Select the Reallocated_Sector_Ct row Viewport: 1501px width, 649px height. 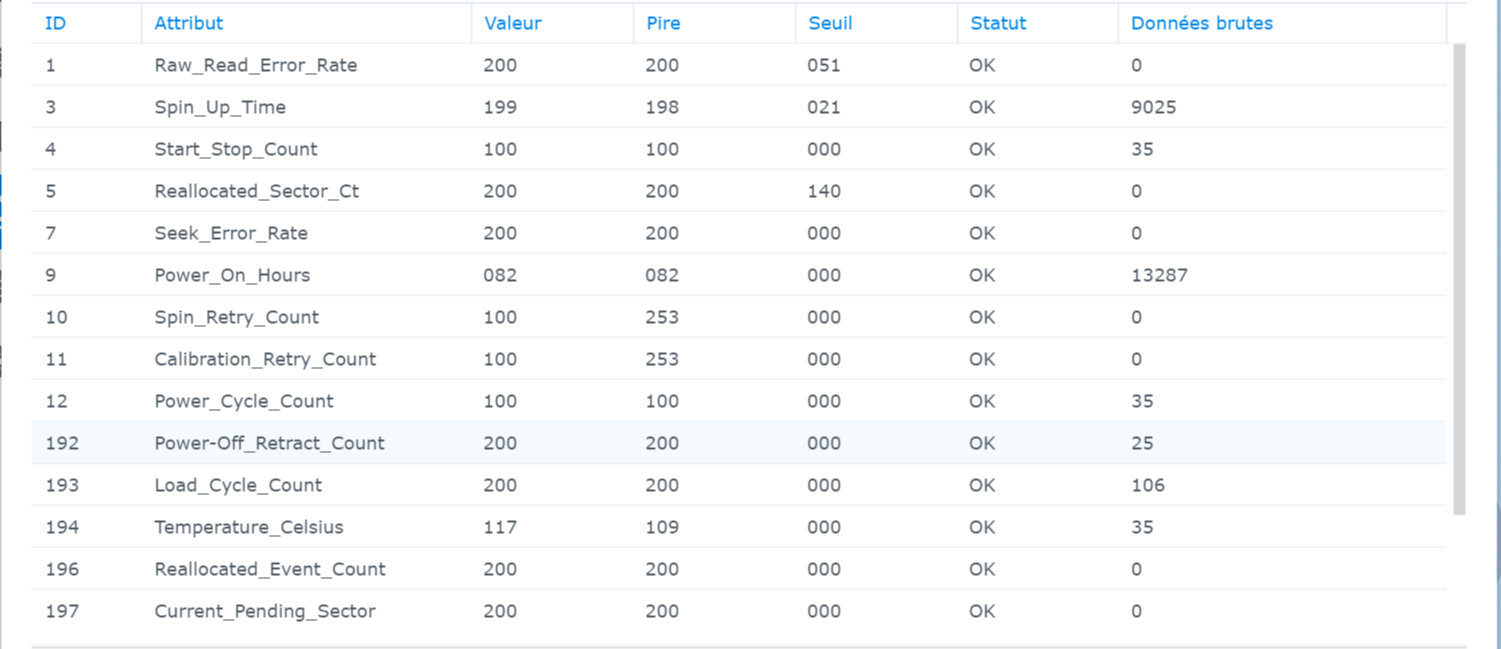pyautogui.click(x=257, y=191)
